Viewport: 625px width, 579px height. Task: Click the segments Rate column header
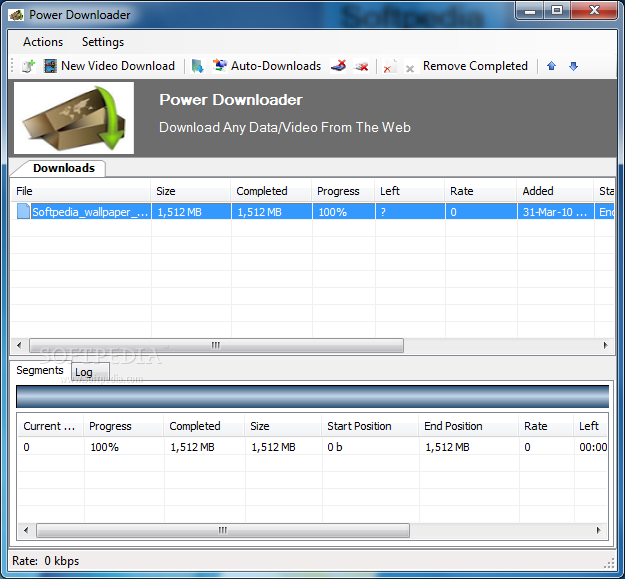546,426
